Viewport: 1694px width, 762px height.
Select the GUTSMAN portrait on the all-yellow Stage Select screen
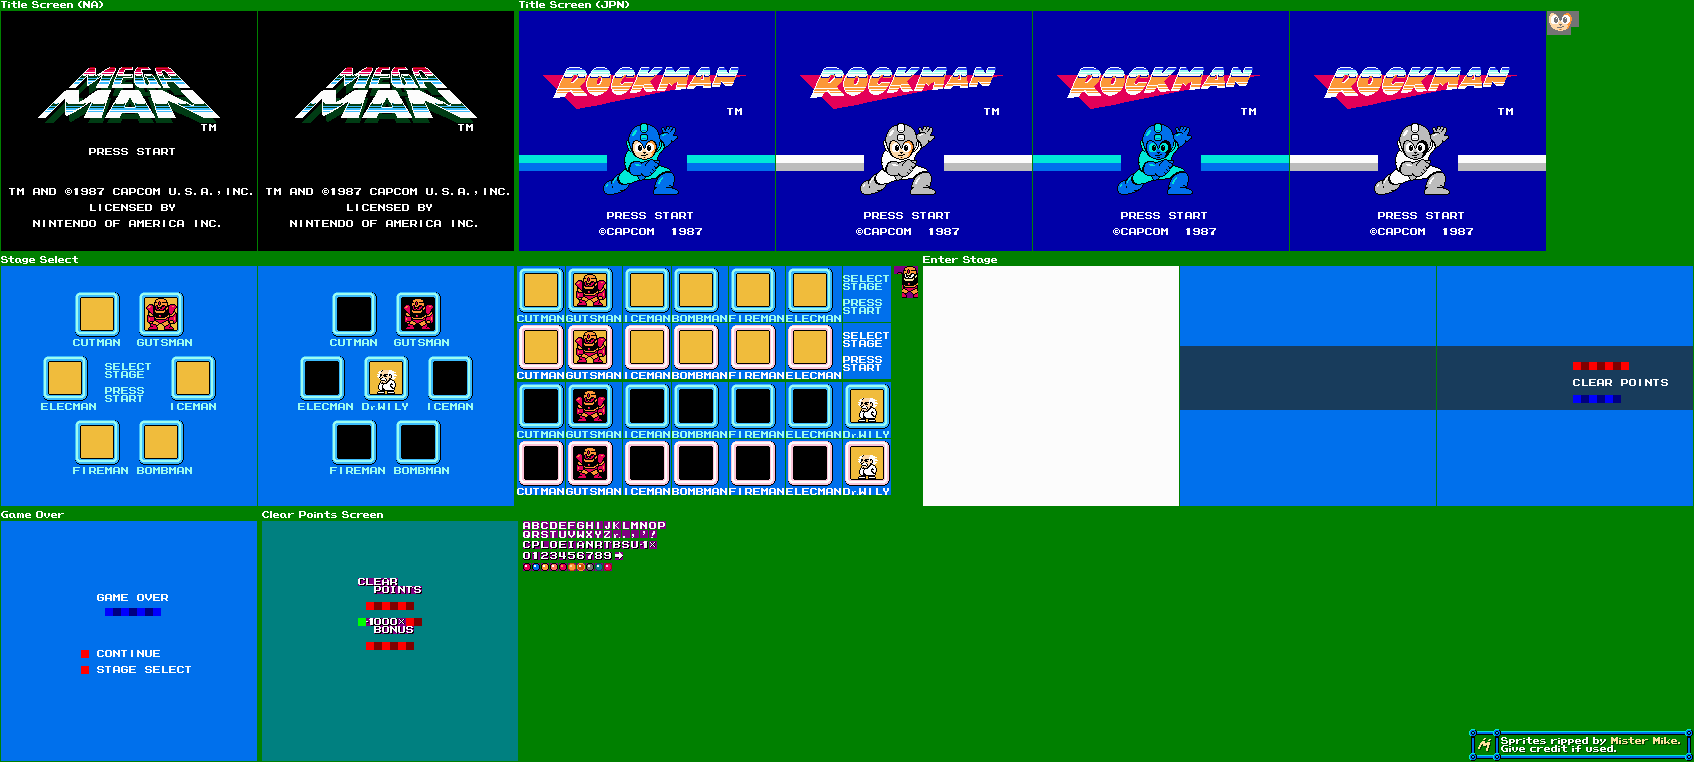coord(161,314)
